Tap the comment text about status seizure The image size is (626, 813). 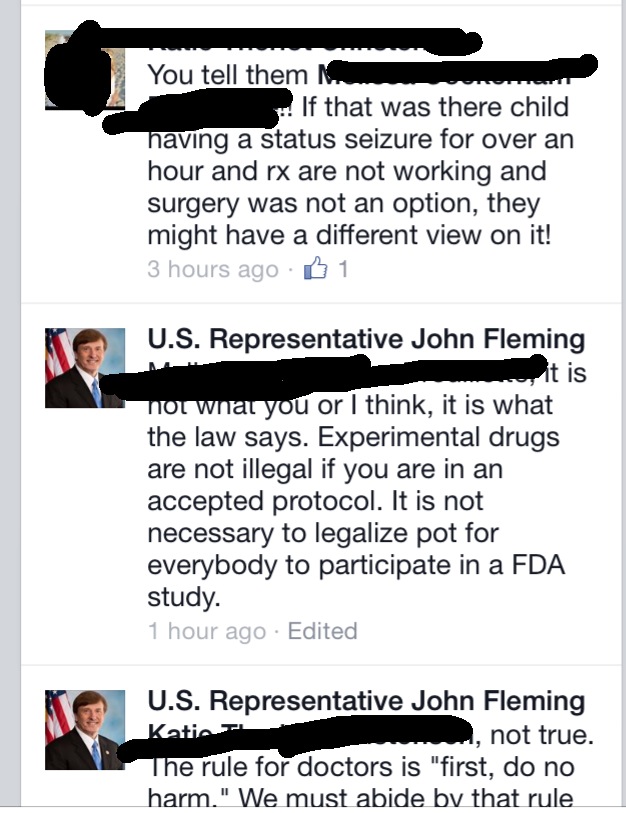[x=360, y=138]
